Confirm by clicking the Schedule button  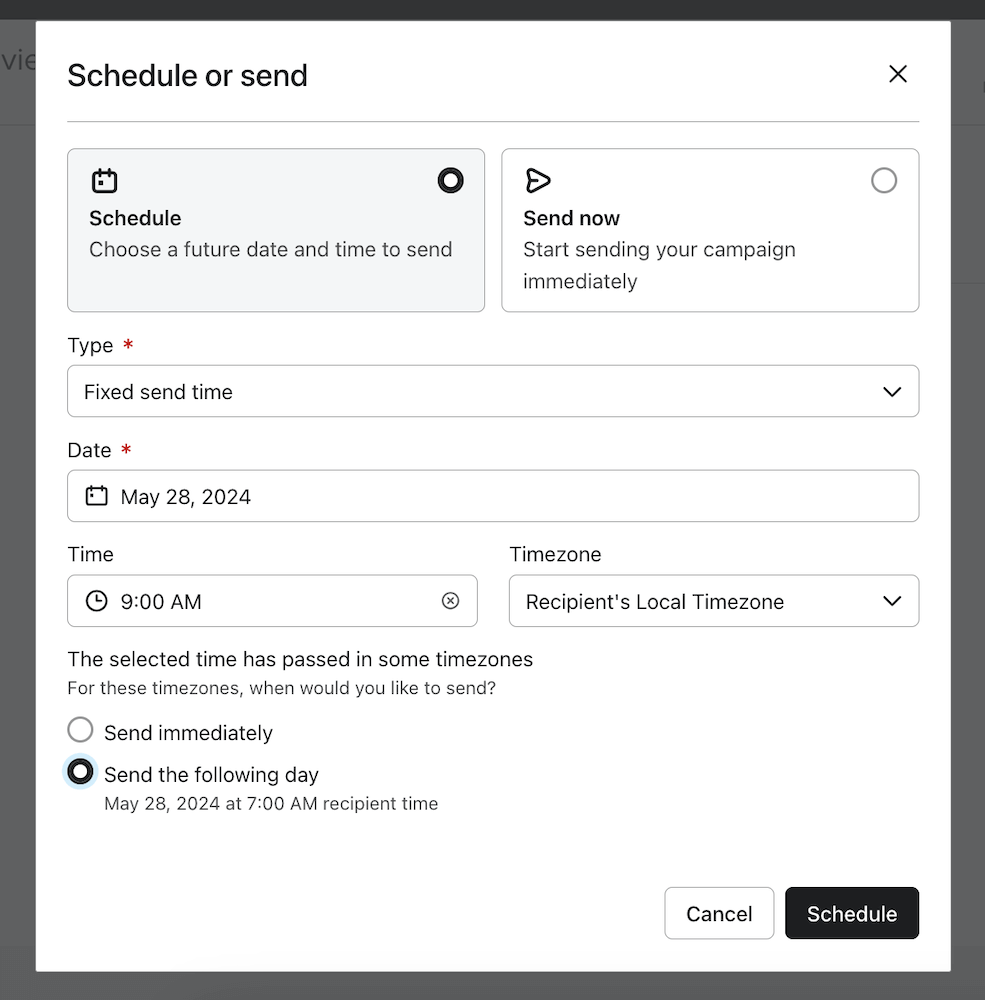(851, 913)
